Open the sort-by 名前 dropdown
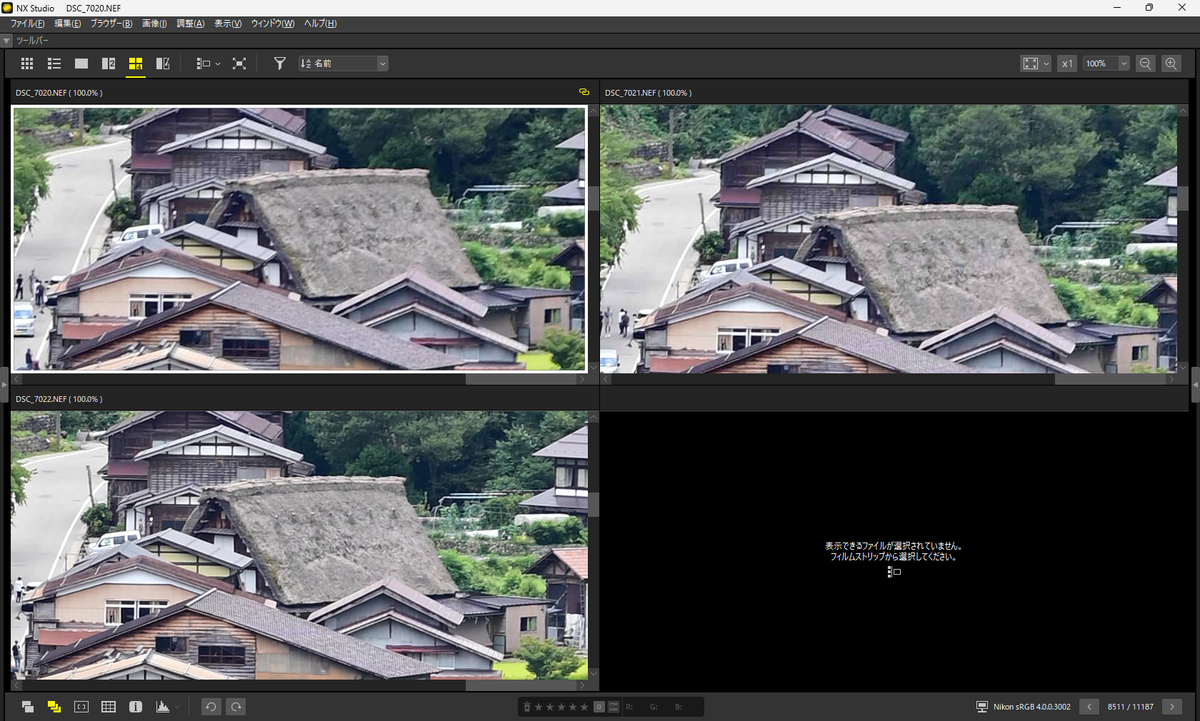The height and width of the screenshot is (721, 1200). (x=343, y=63)
